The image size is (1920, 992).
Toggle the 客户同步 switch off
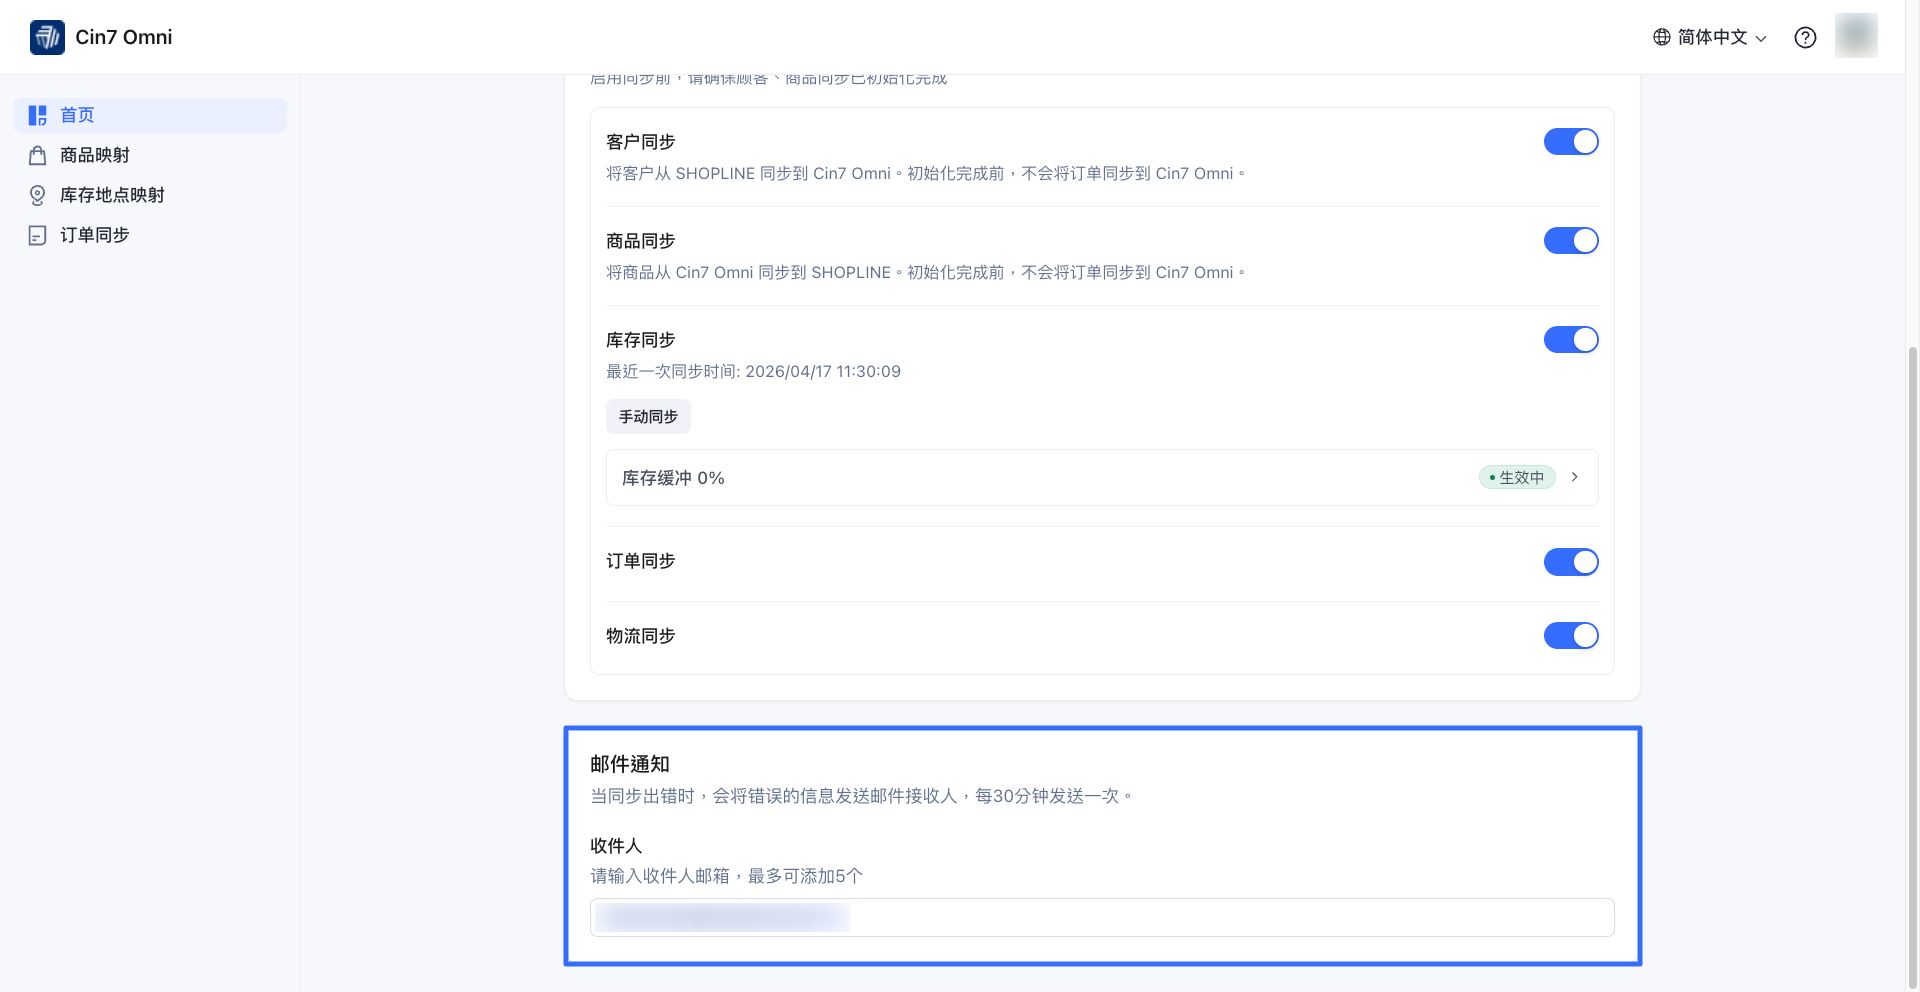tap(1571, 142)
